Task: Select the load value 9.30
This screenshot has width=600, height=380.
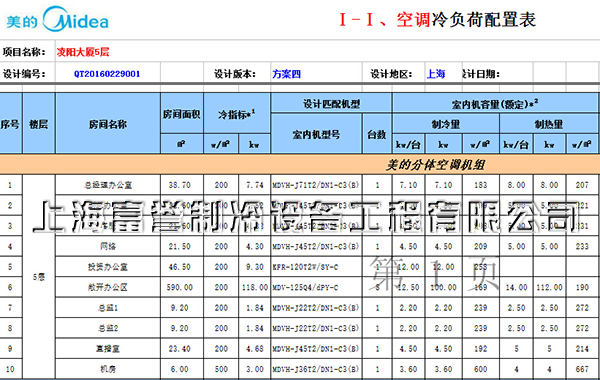Action: (255, 267)
